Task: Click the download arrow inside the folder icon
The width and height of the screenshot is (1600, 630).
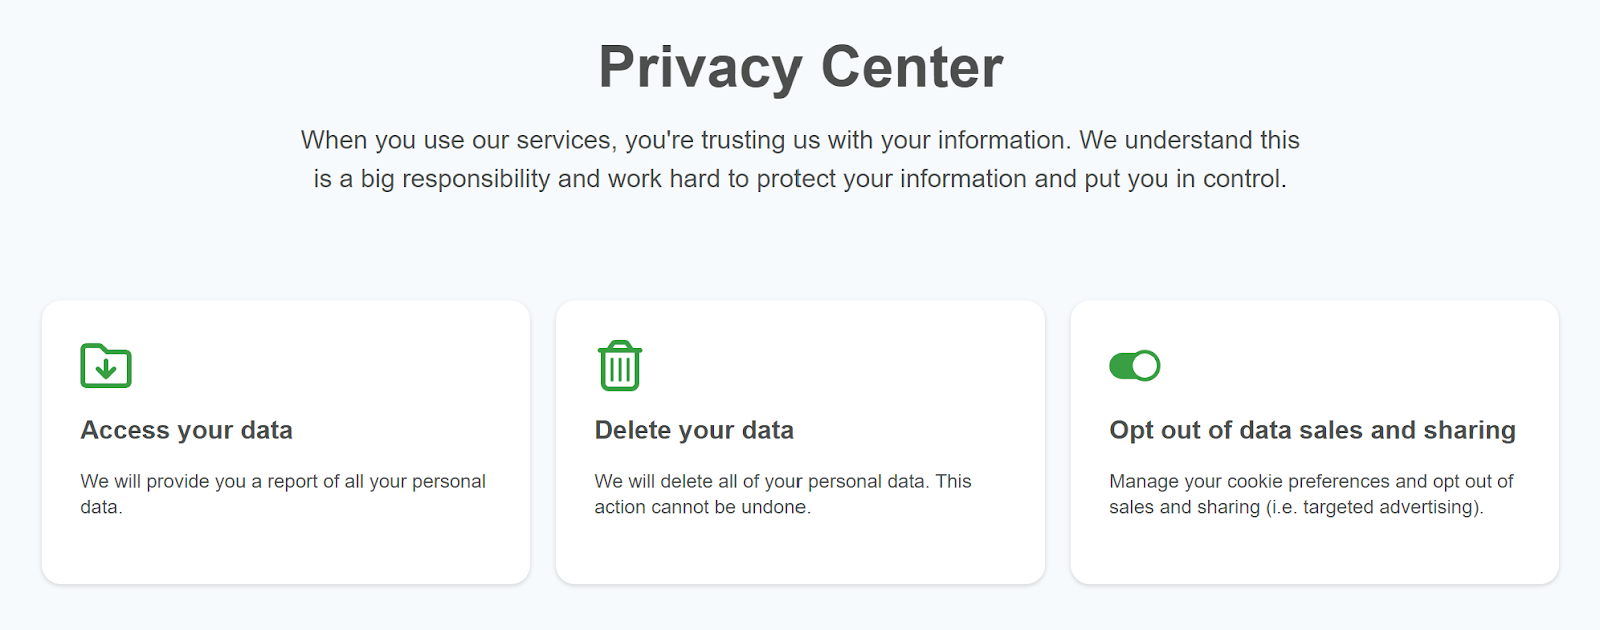Action: coord(105,371)
